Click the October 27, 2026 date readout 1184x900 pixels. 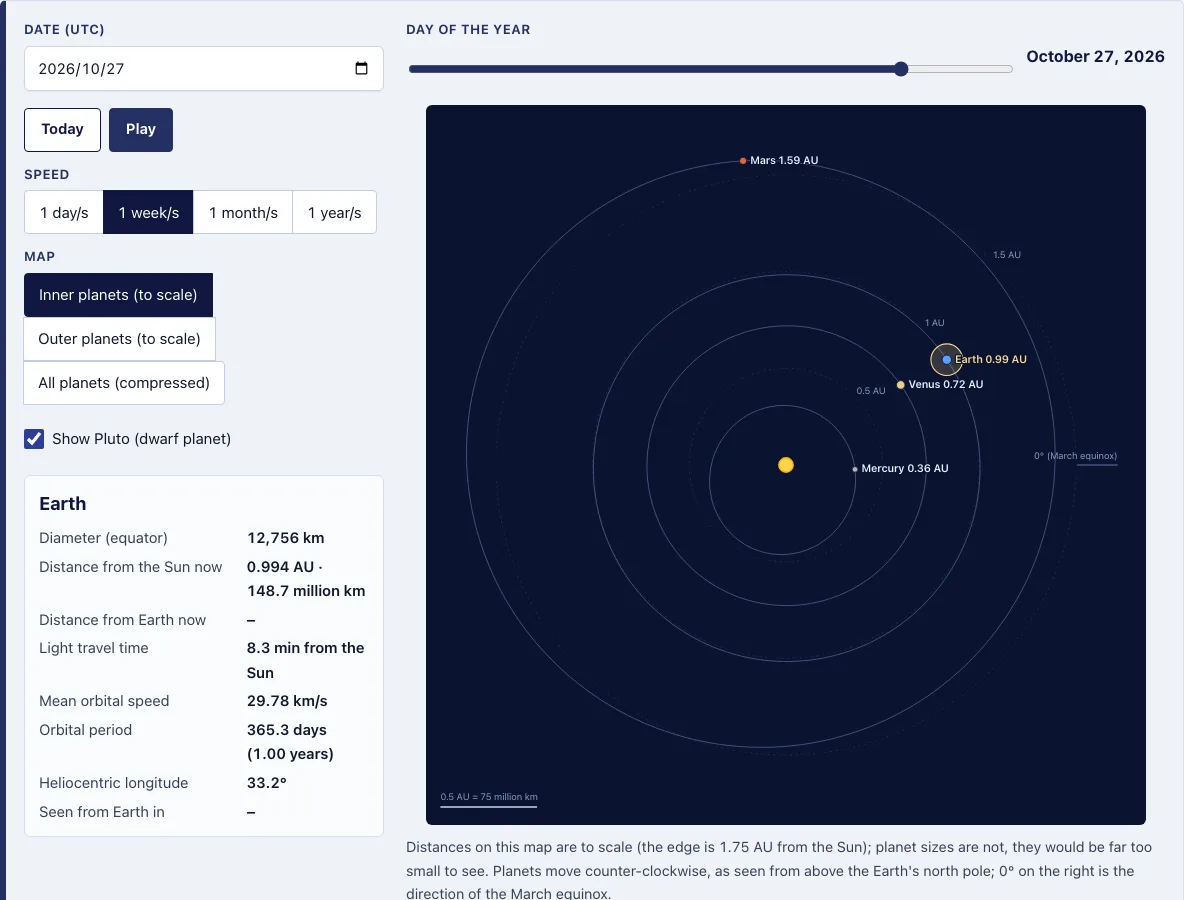pos(1095,57)
